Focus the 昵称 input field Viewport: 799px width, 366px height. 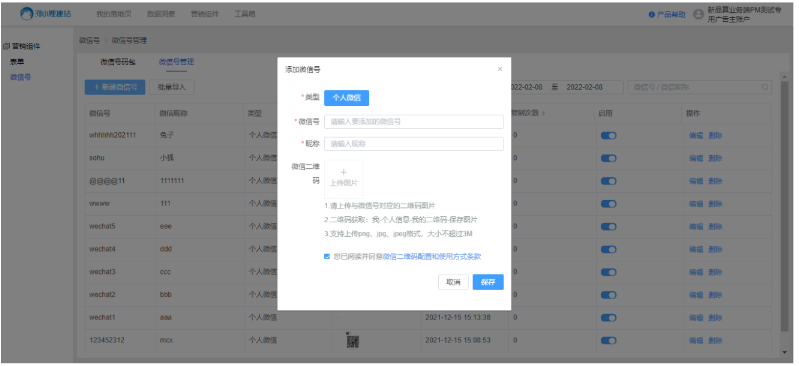414,144
